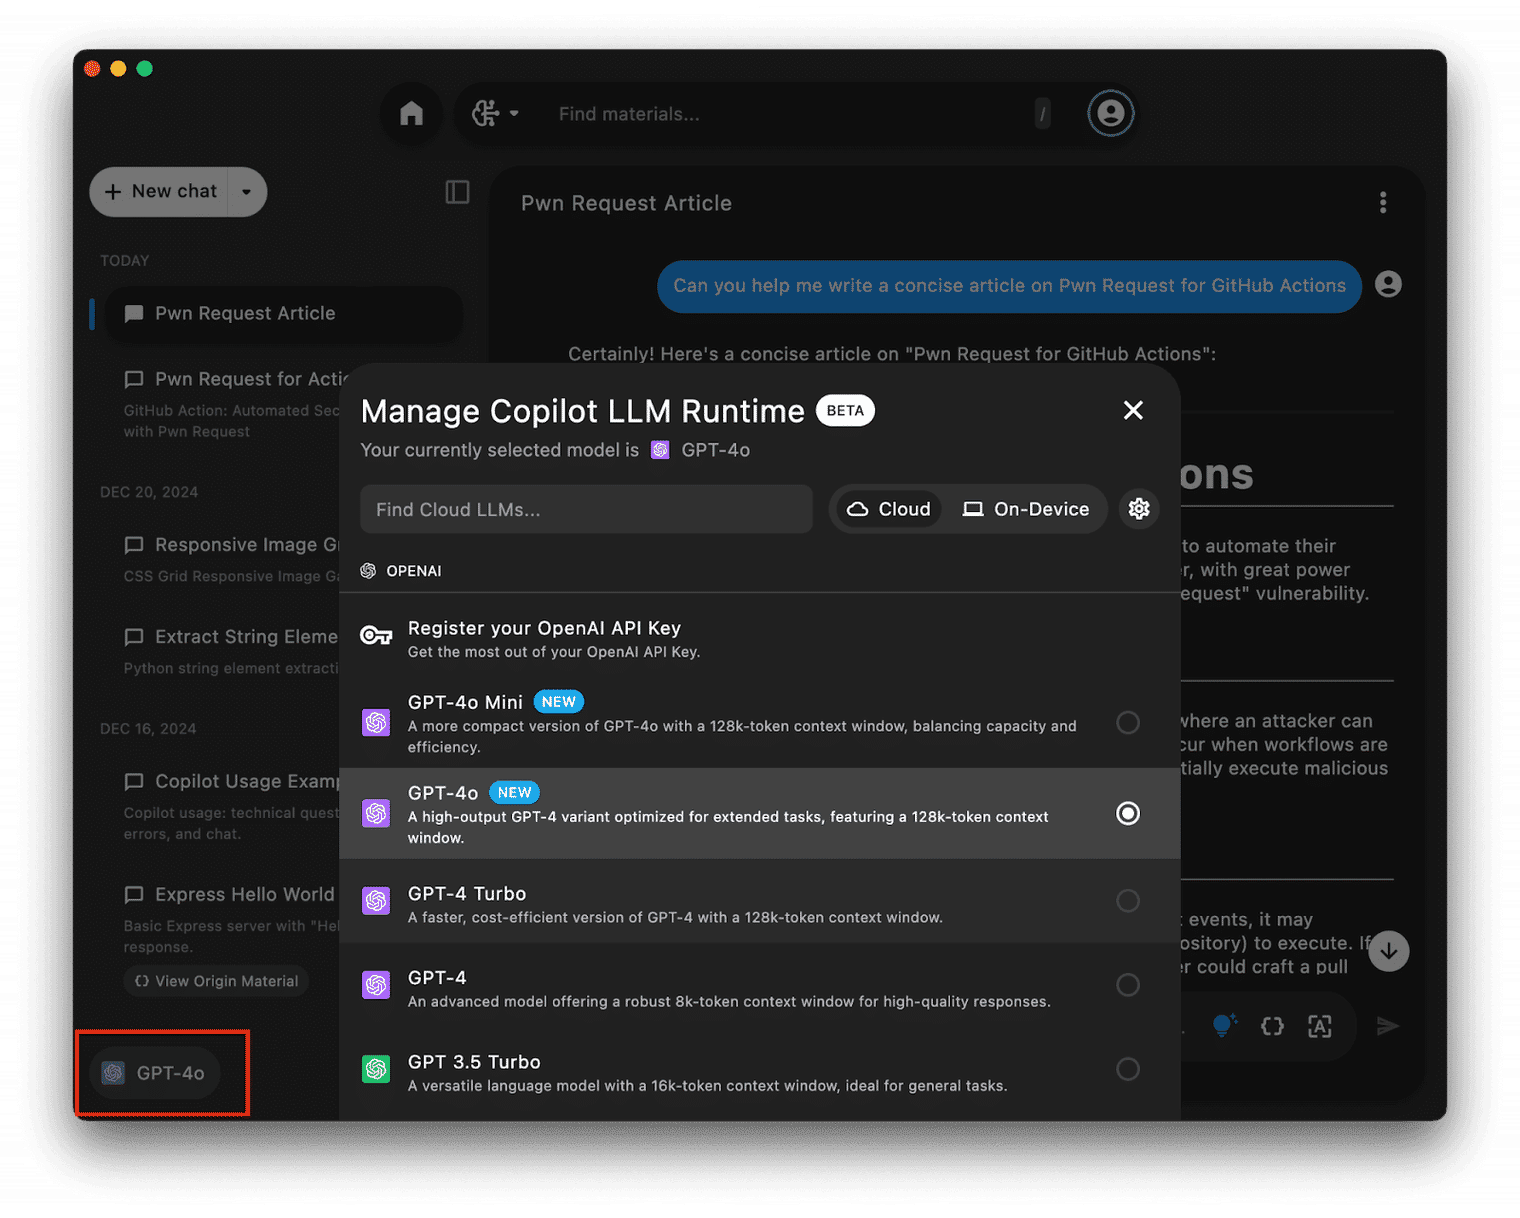Click the send message arrow
The height and width of the screenshot is (1218, 1520).
point(1387,1026)
